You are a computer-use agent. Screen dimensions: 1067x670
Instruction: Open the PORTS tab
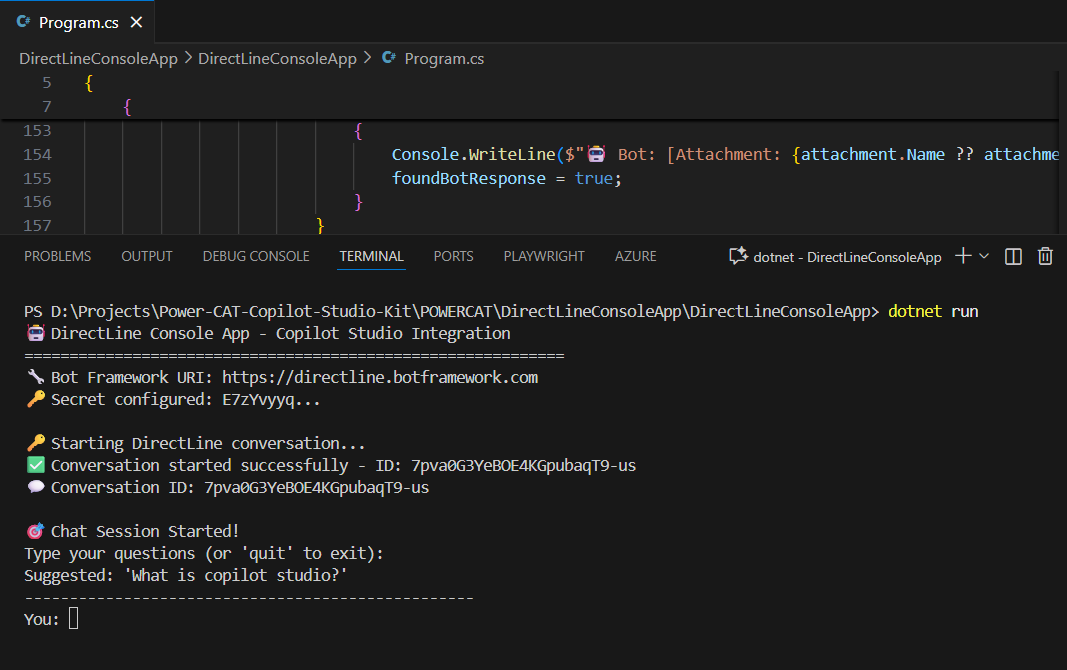click(x=453, y=256)
